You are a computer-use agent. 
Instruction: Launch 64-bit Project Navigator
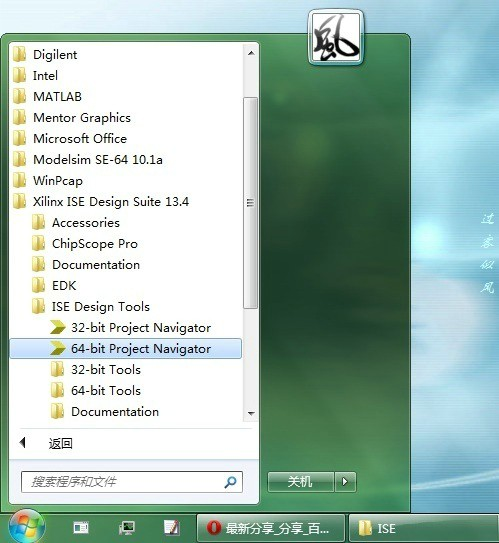[126, 348]
